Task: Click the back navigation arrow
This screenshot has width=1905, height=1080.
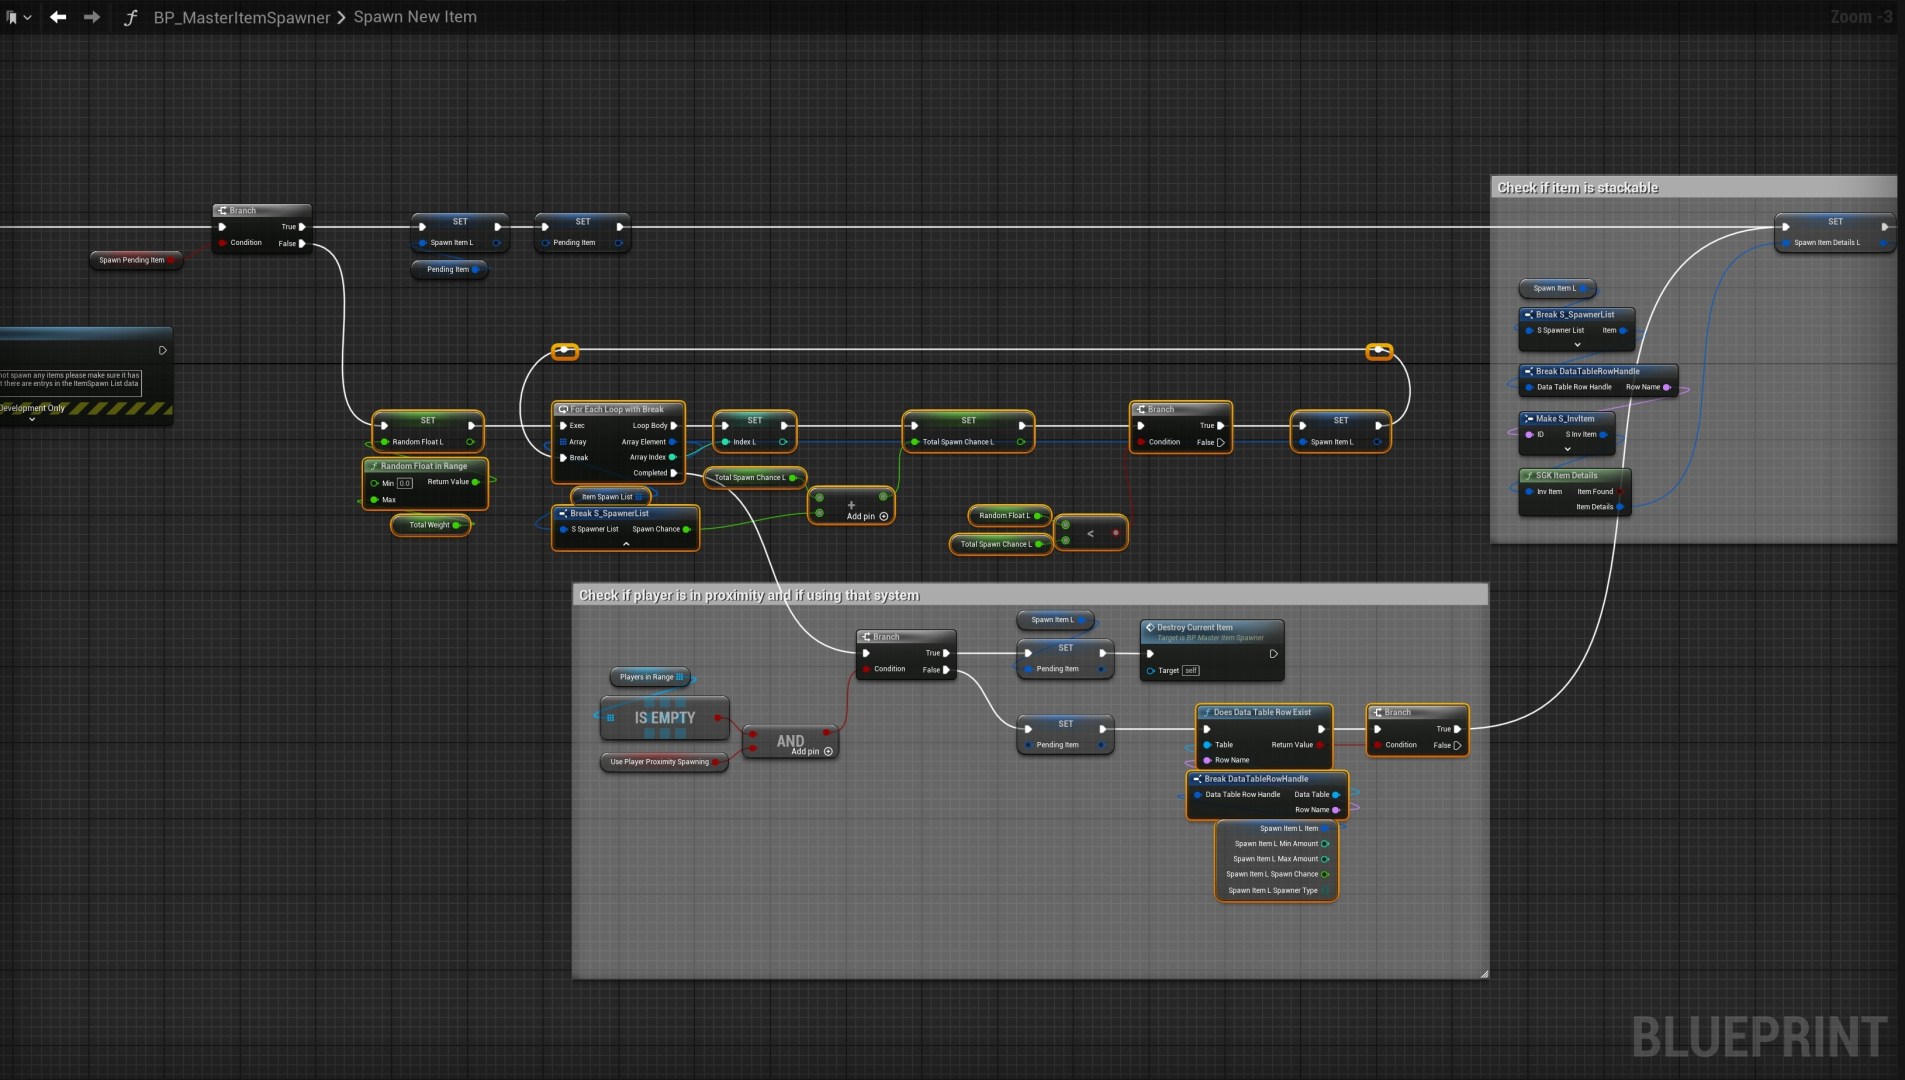Action: click(58, 17)
